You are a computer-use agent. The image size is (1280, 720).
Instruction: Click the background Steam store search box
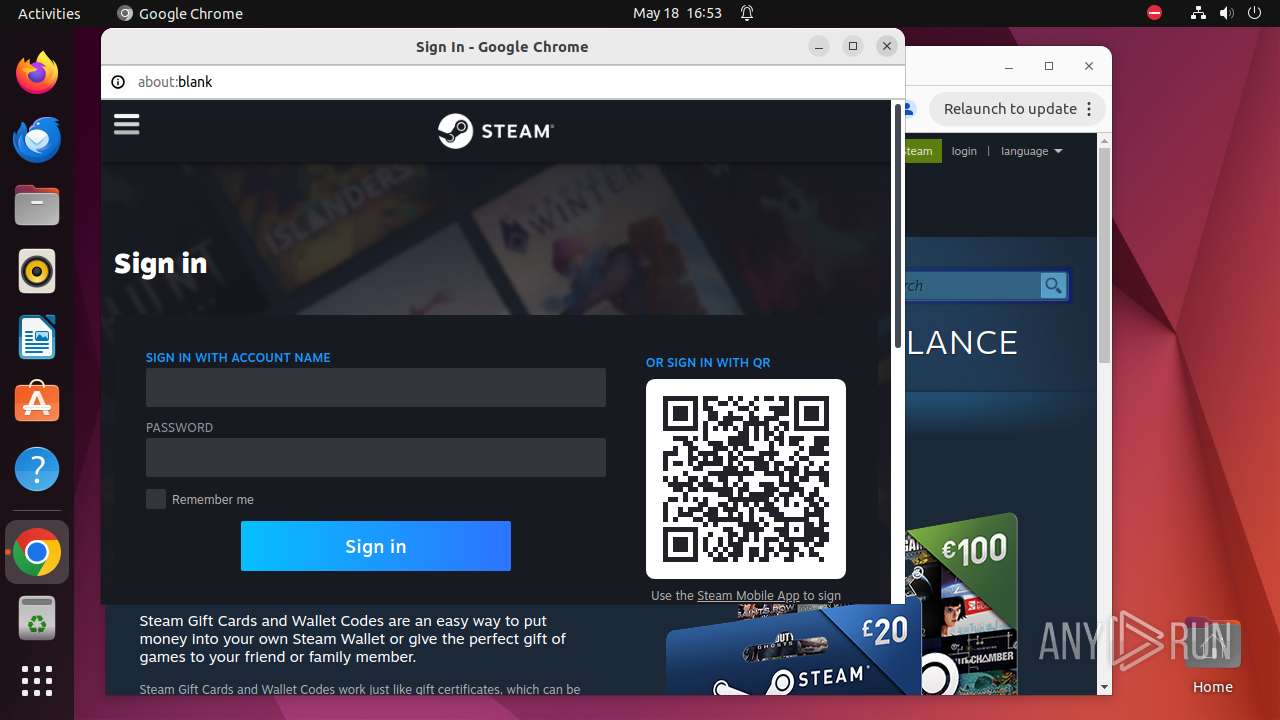coord(972,286)
